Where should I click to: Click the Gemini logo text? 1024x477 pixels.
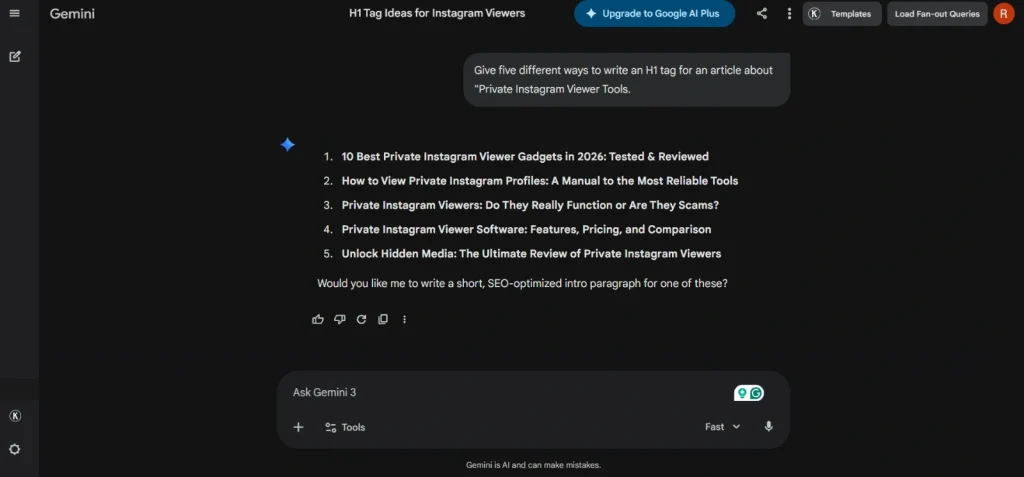coord(72,14)
